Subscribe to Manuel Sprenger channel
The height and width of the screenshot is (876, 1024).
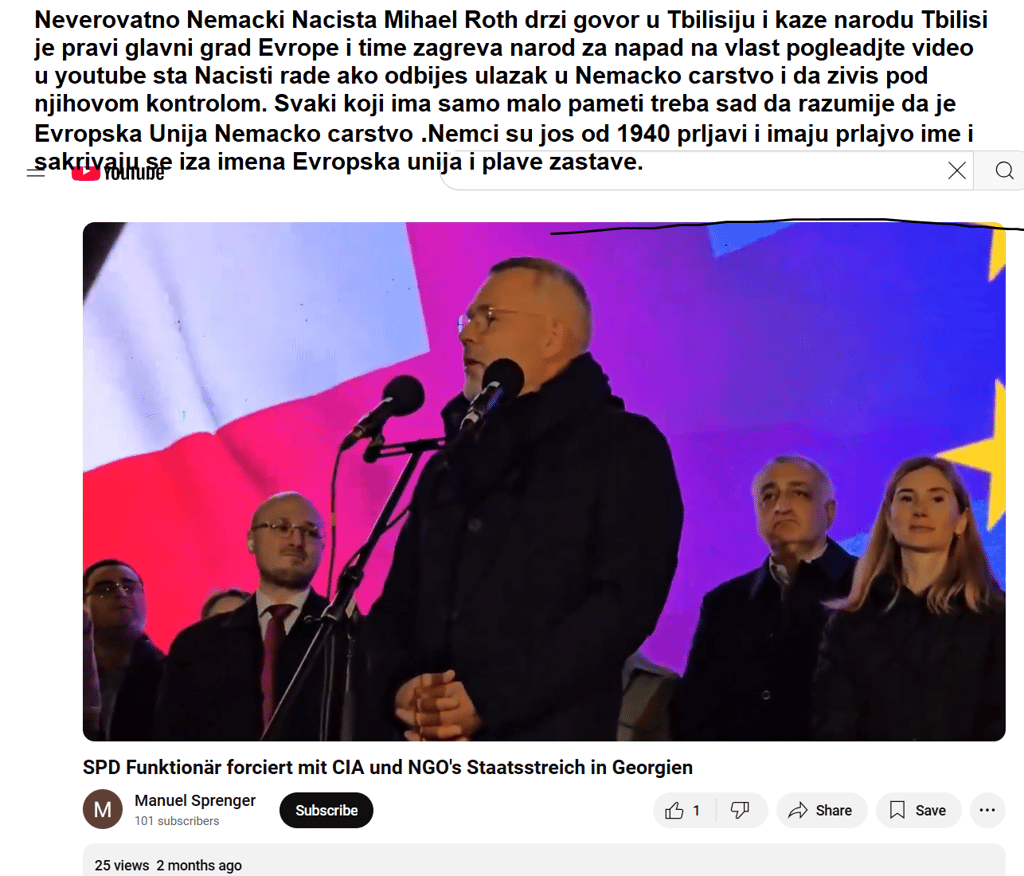click(x=326, y=811)
